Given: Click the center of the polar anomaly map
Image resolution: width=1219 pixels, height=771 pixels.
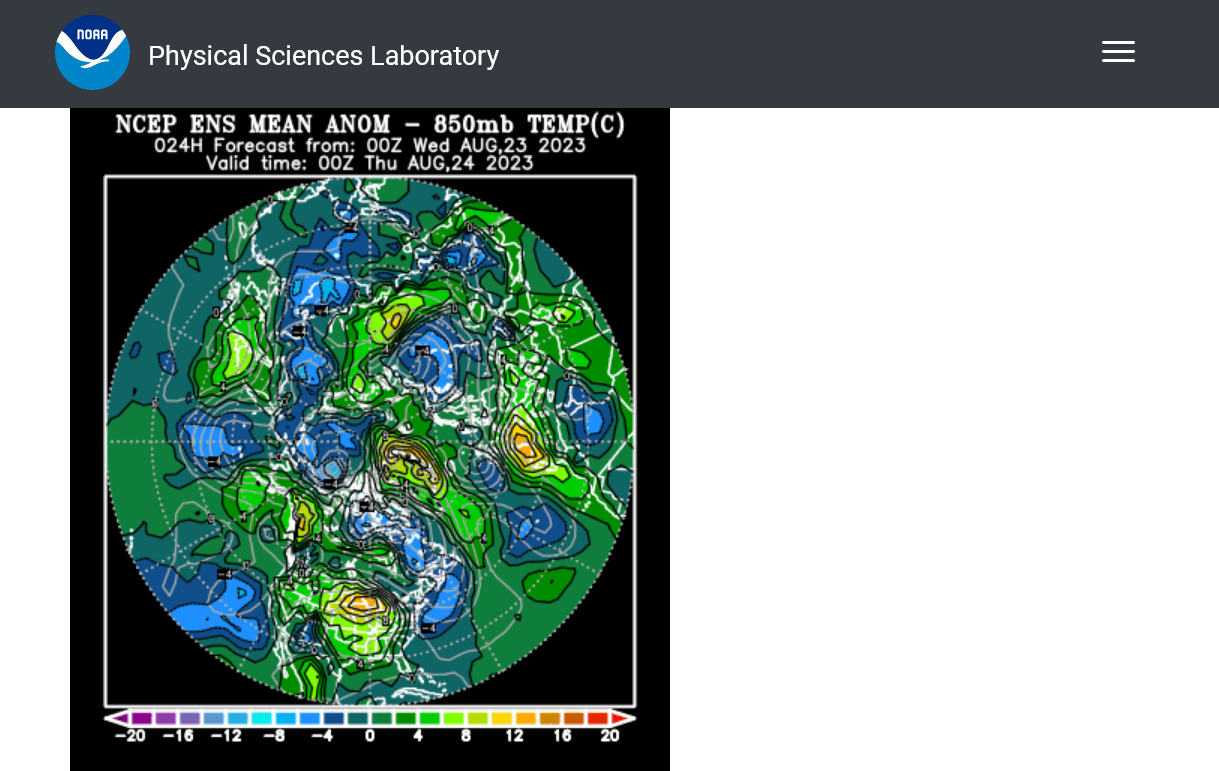Looking at the screenshot, I should point(370,442).
